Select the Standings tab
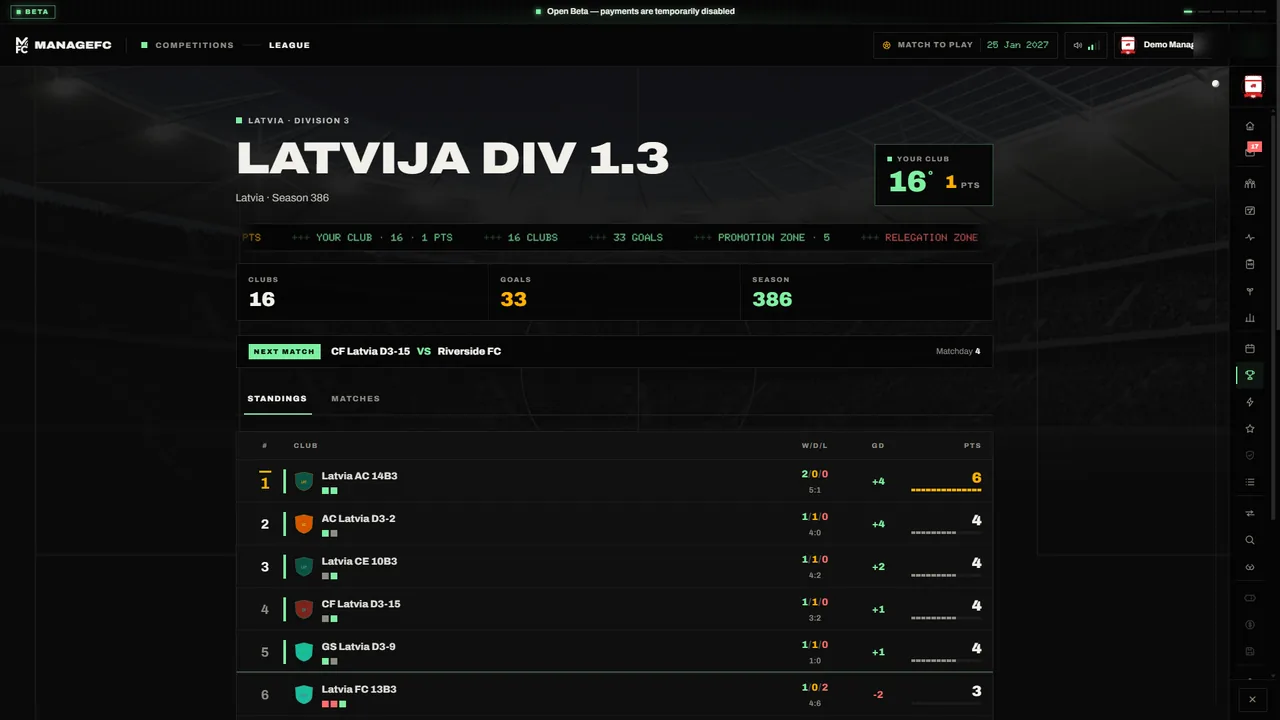 [x=277, y=399]
